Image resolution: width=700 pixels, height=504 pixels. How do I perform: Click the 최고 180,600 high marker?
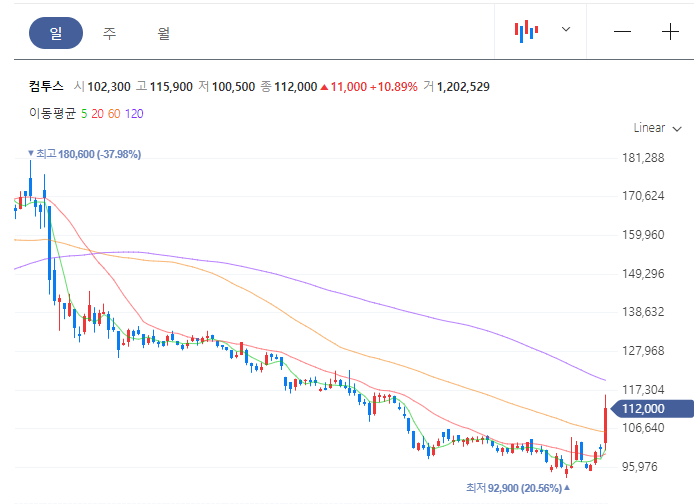tap(84, 154)
